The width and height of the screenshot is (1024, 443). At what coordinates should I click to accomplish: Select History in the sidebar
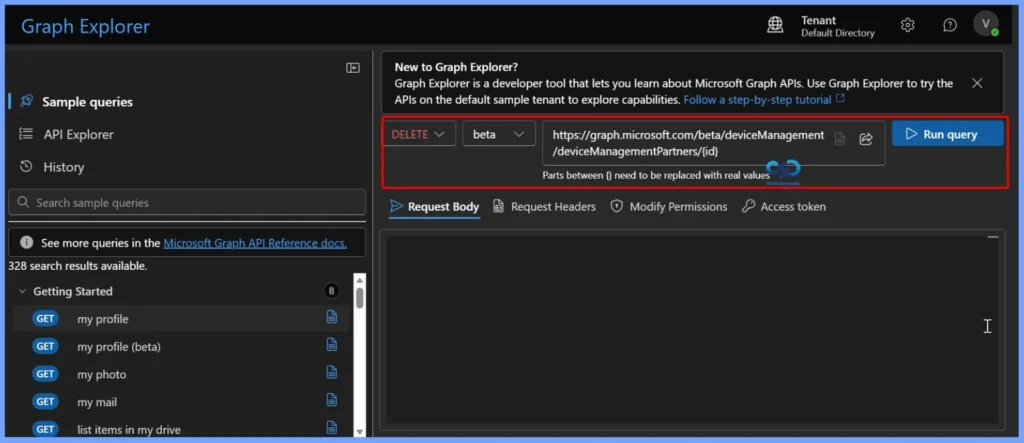pos(63,167)
